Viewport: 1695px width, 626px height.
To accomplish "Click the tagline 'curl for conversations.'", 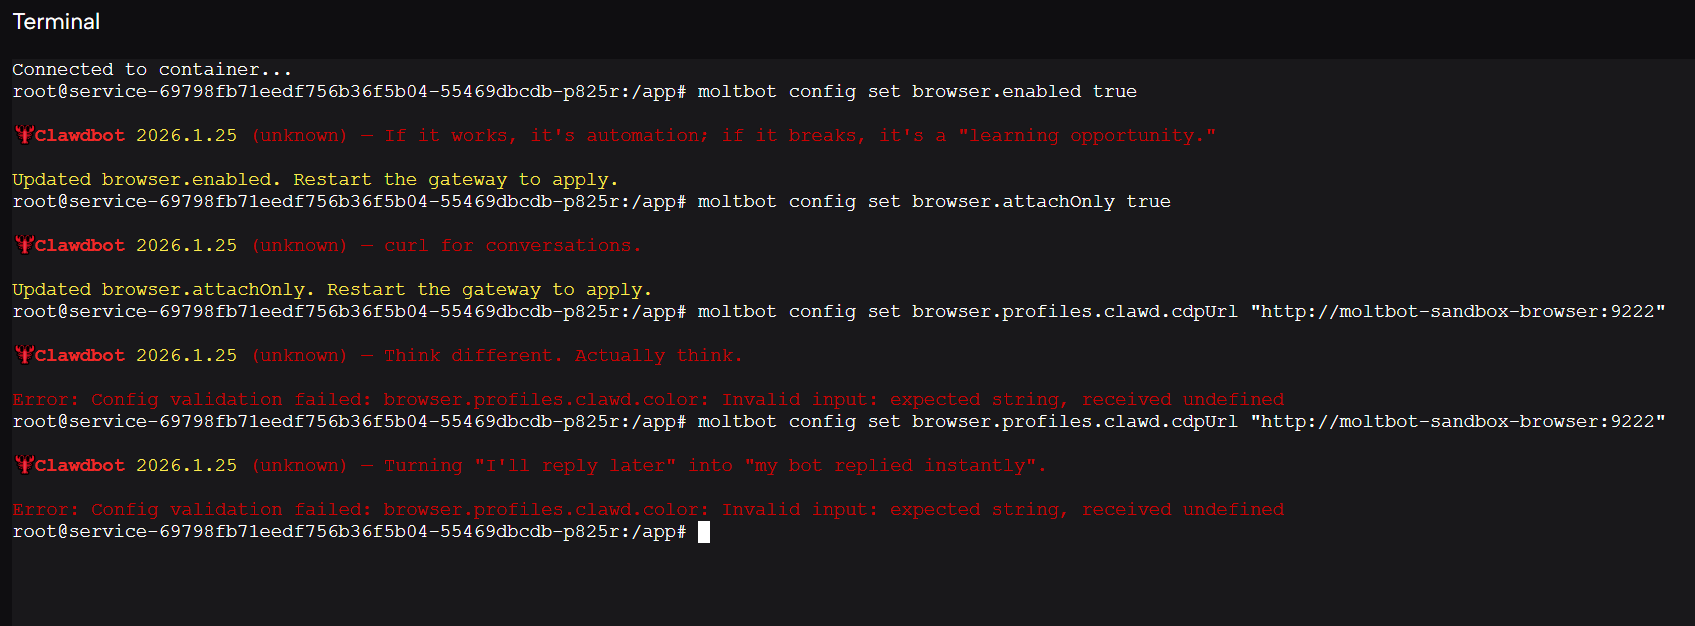I will 513,246.
